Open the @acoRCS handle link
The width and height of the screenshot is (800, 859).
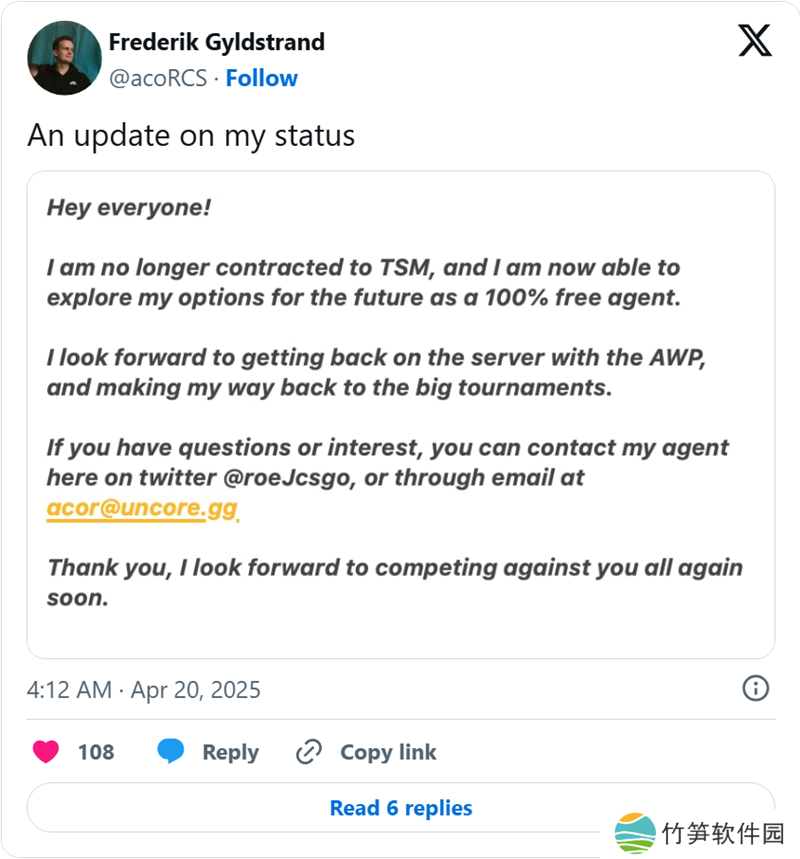pyautogui.click(x=156, y=78)
